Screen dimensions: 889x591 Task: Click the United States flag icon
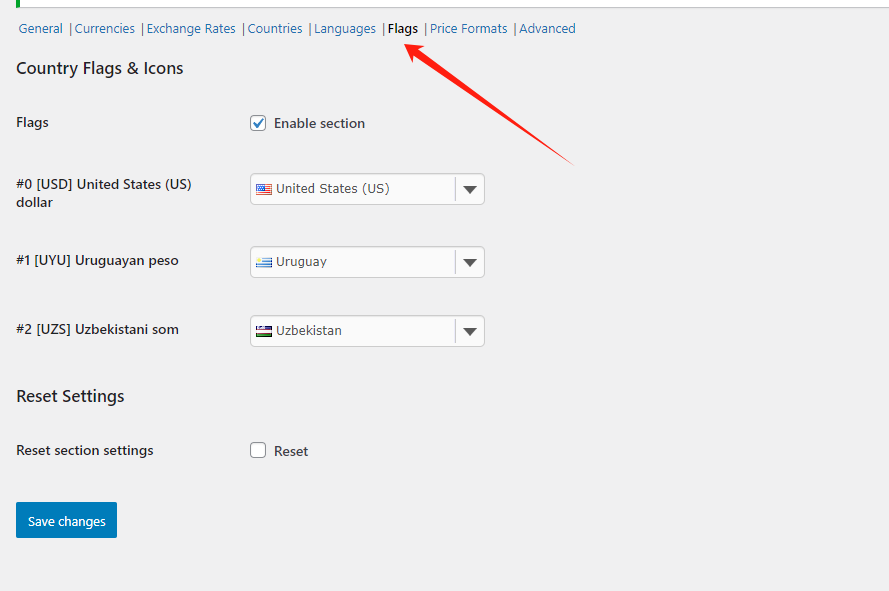(264, 189)
